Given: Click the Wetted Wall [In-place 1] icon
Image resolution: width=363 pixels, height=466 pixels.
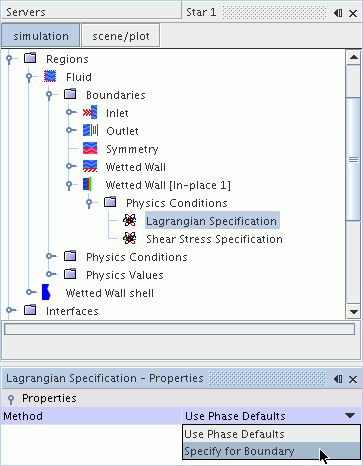Looking at the screenshot, I should tap(87, 185).
